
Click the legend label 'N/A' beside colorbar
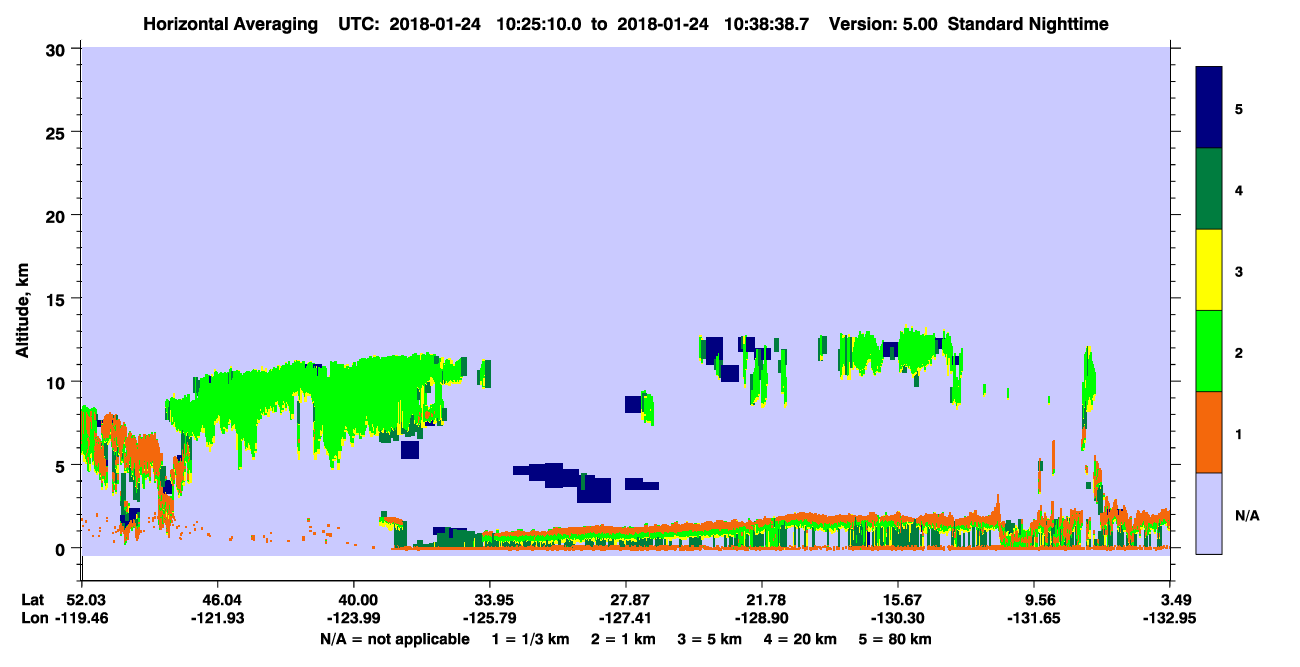(1246, 514)
